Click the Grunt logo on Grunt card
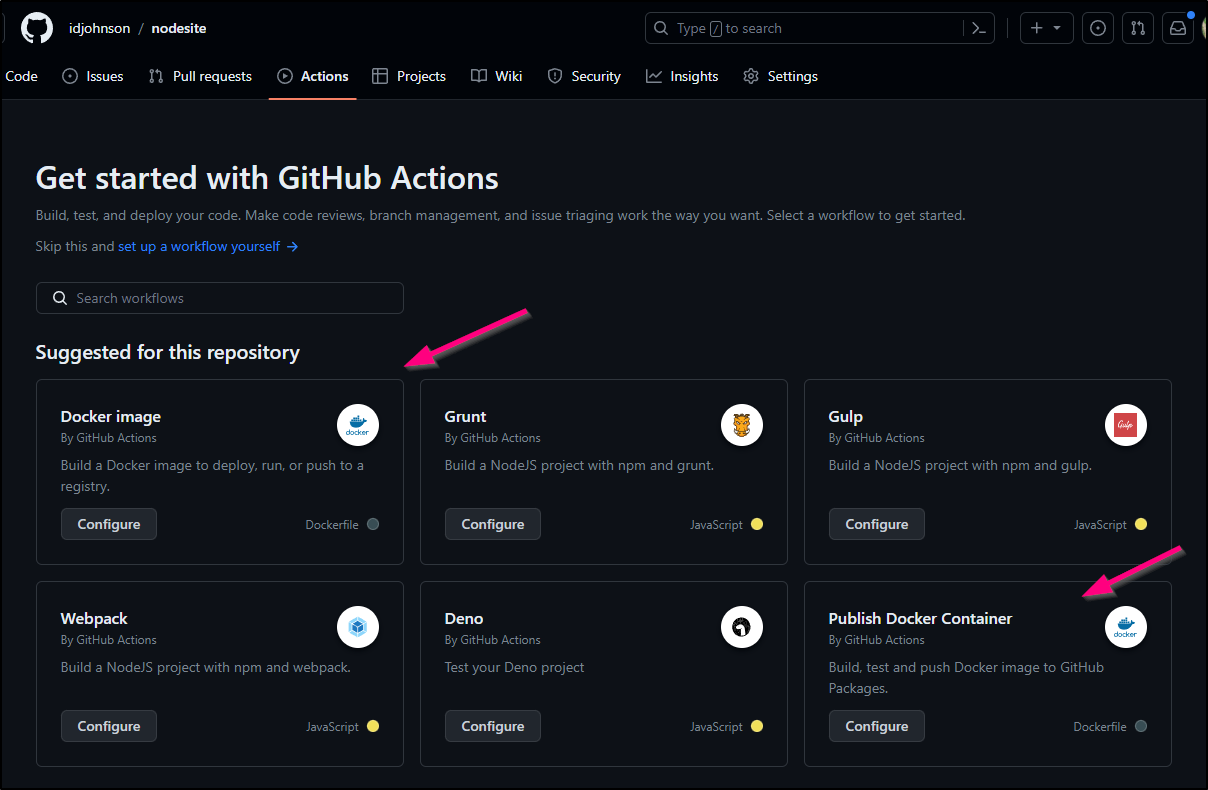Image resolution: width=1208 pixels, height=790 pixels. [x=742, y=425]
